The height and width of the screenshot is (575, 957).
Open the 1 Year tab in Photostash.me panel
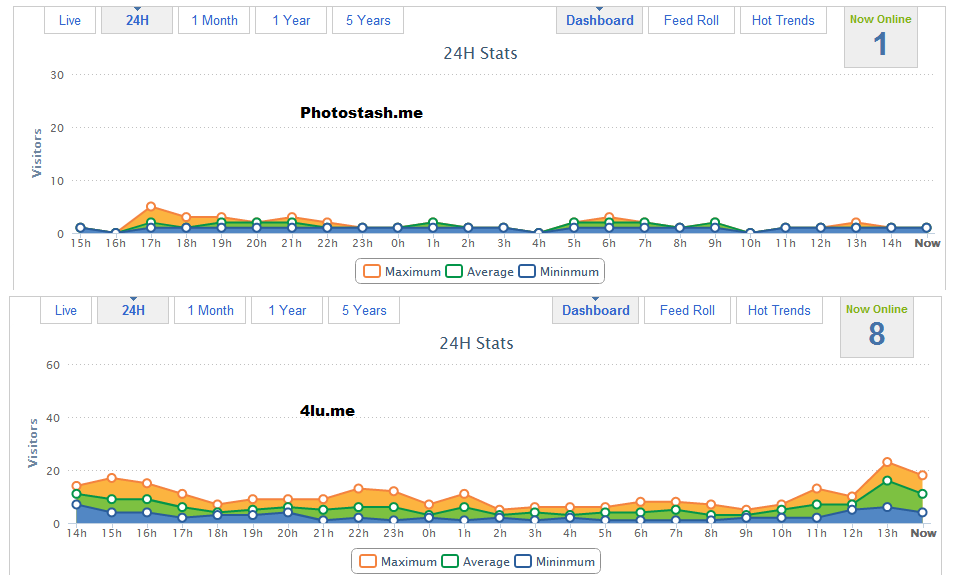291,20
